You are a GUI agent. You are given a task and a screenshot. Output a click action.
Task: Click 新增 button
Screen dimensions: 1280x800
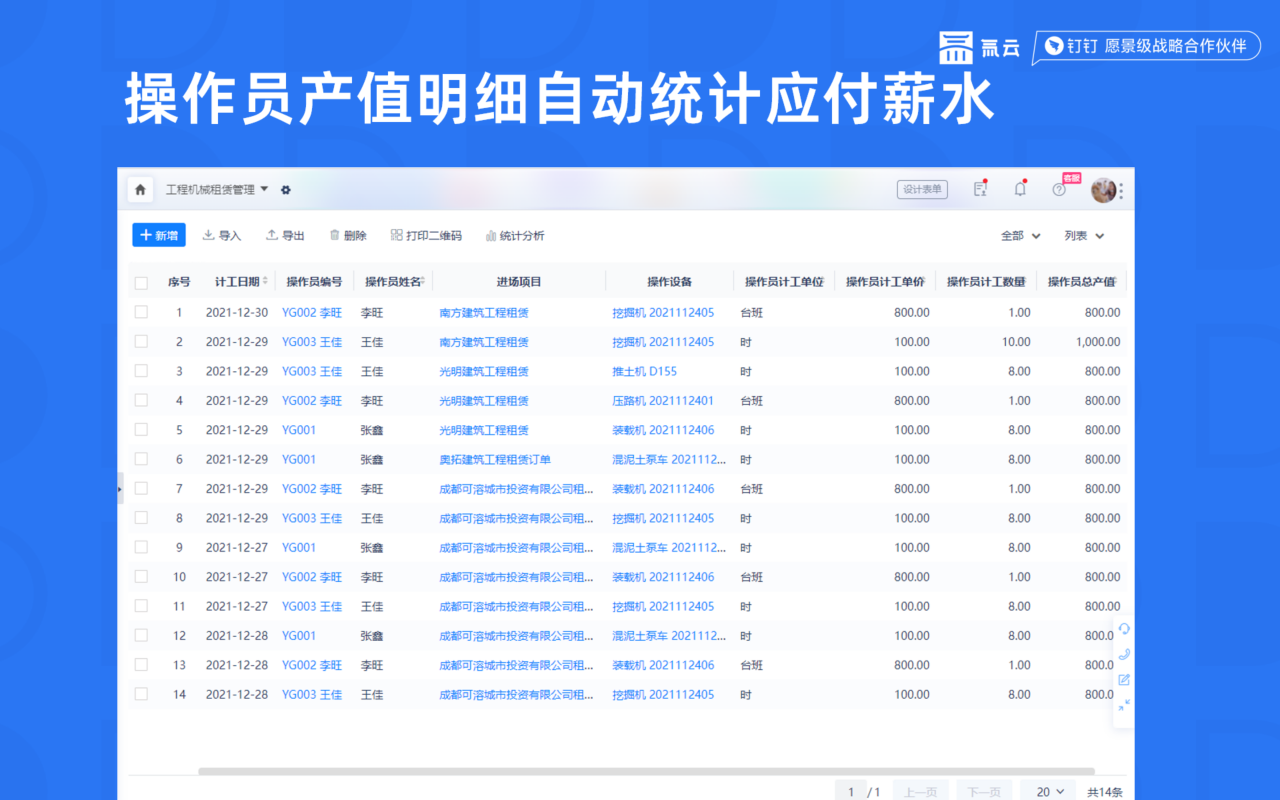click(159, 235)
